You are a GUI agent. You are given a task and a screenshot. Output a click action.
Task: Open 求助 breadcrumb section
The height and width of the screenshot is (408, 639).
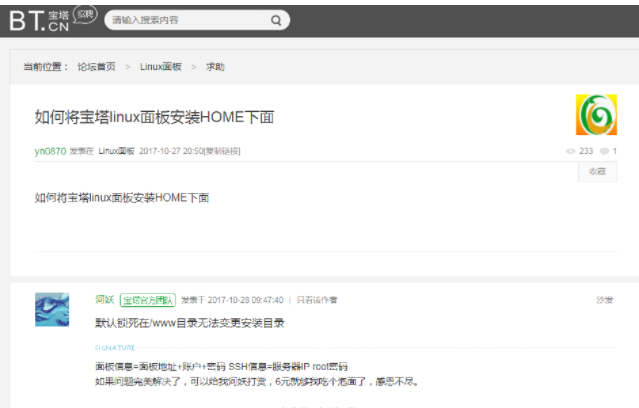click(215, 67)
